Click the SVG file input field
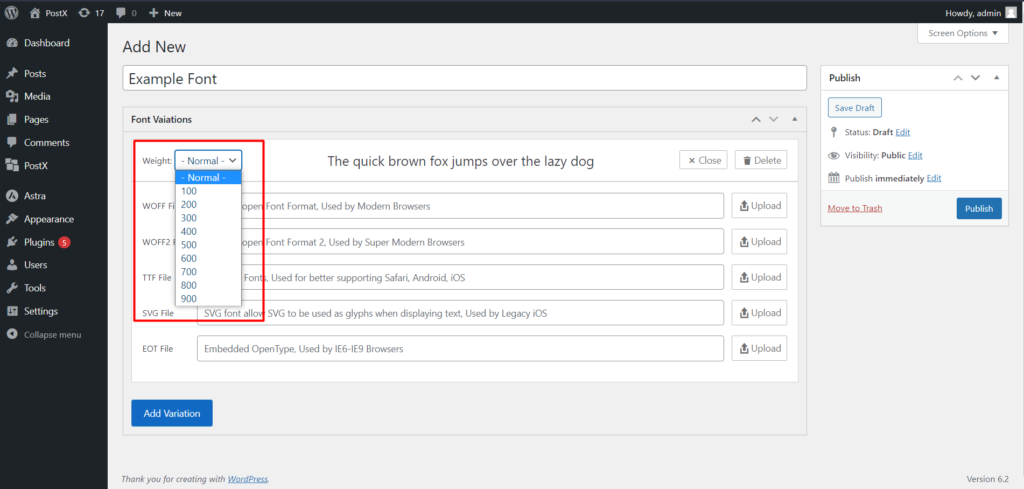 (x=460, y=313)
